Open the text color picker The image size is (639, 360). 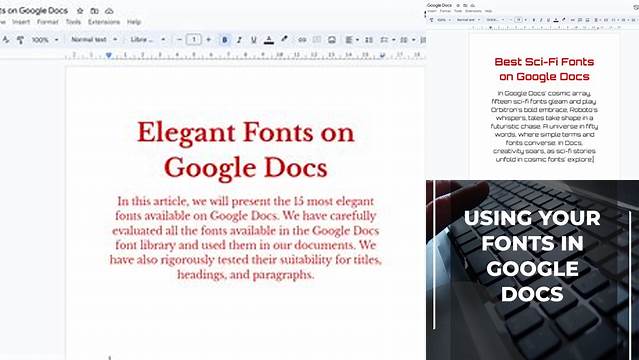click(269, 40)
